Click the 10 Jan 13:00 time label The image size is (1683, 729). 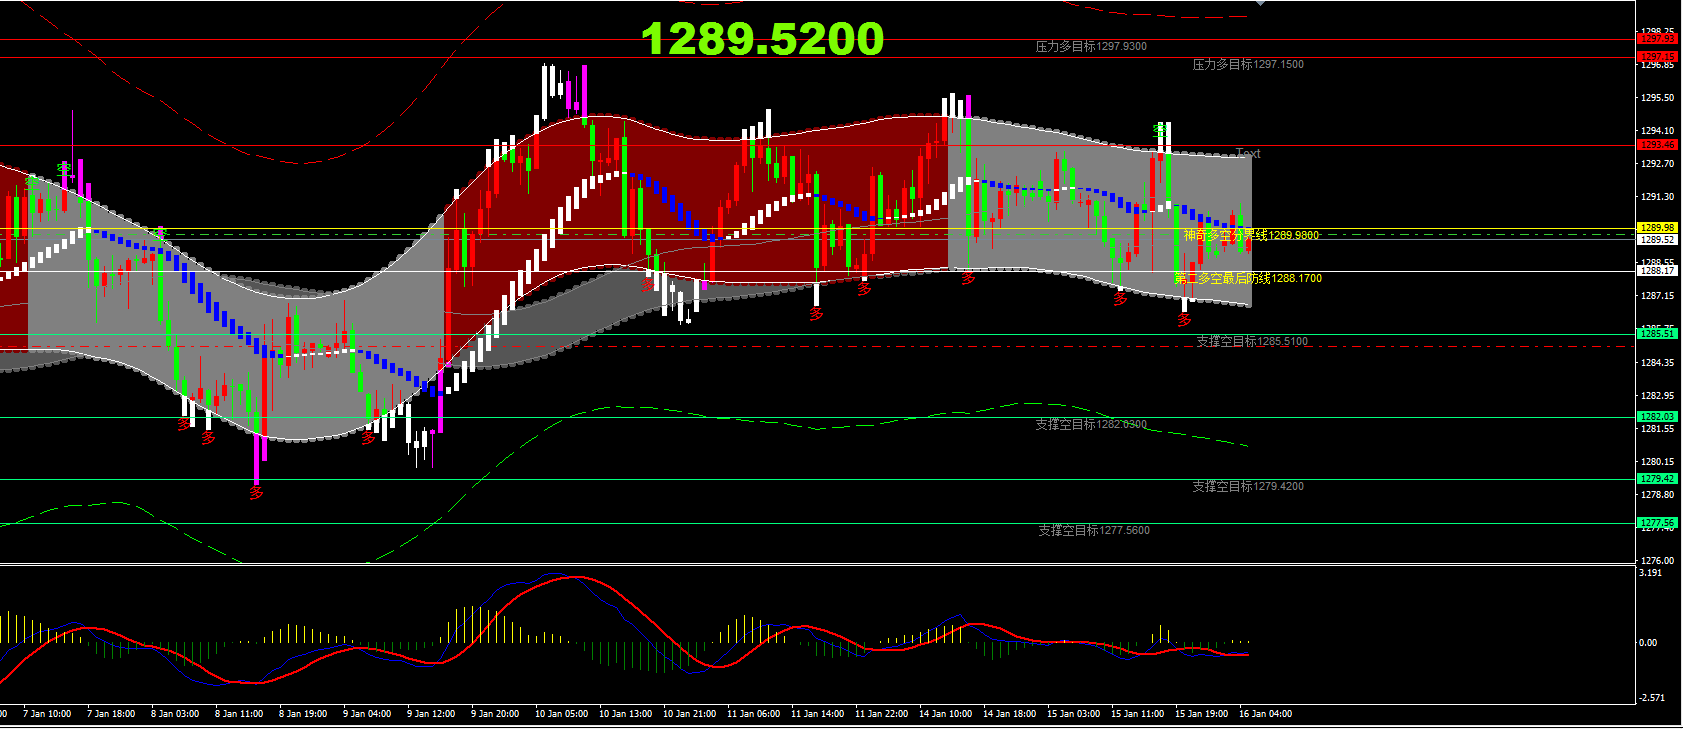coord(625,714)
